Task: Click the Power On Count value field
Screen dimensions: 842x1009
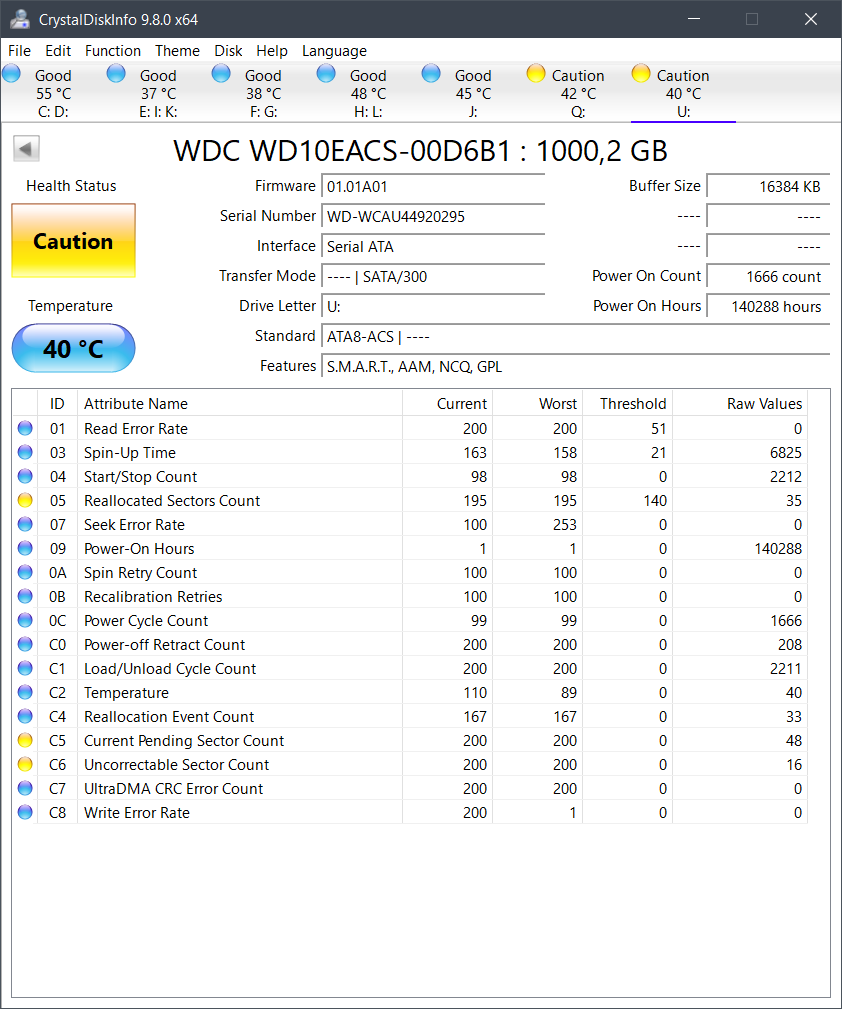Action: 768,277
